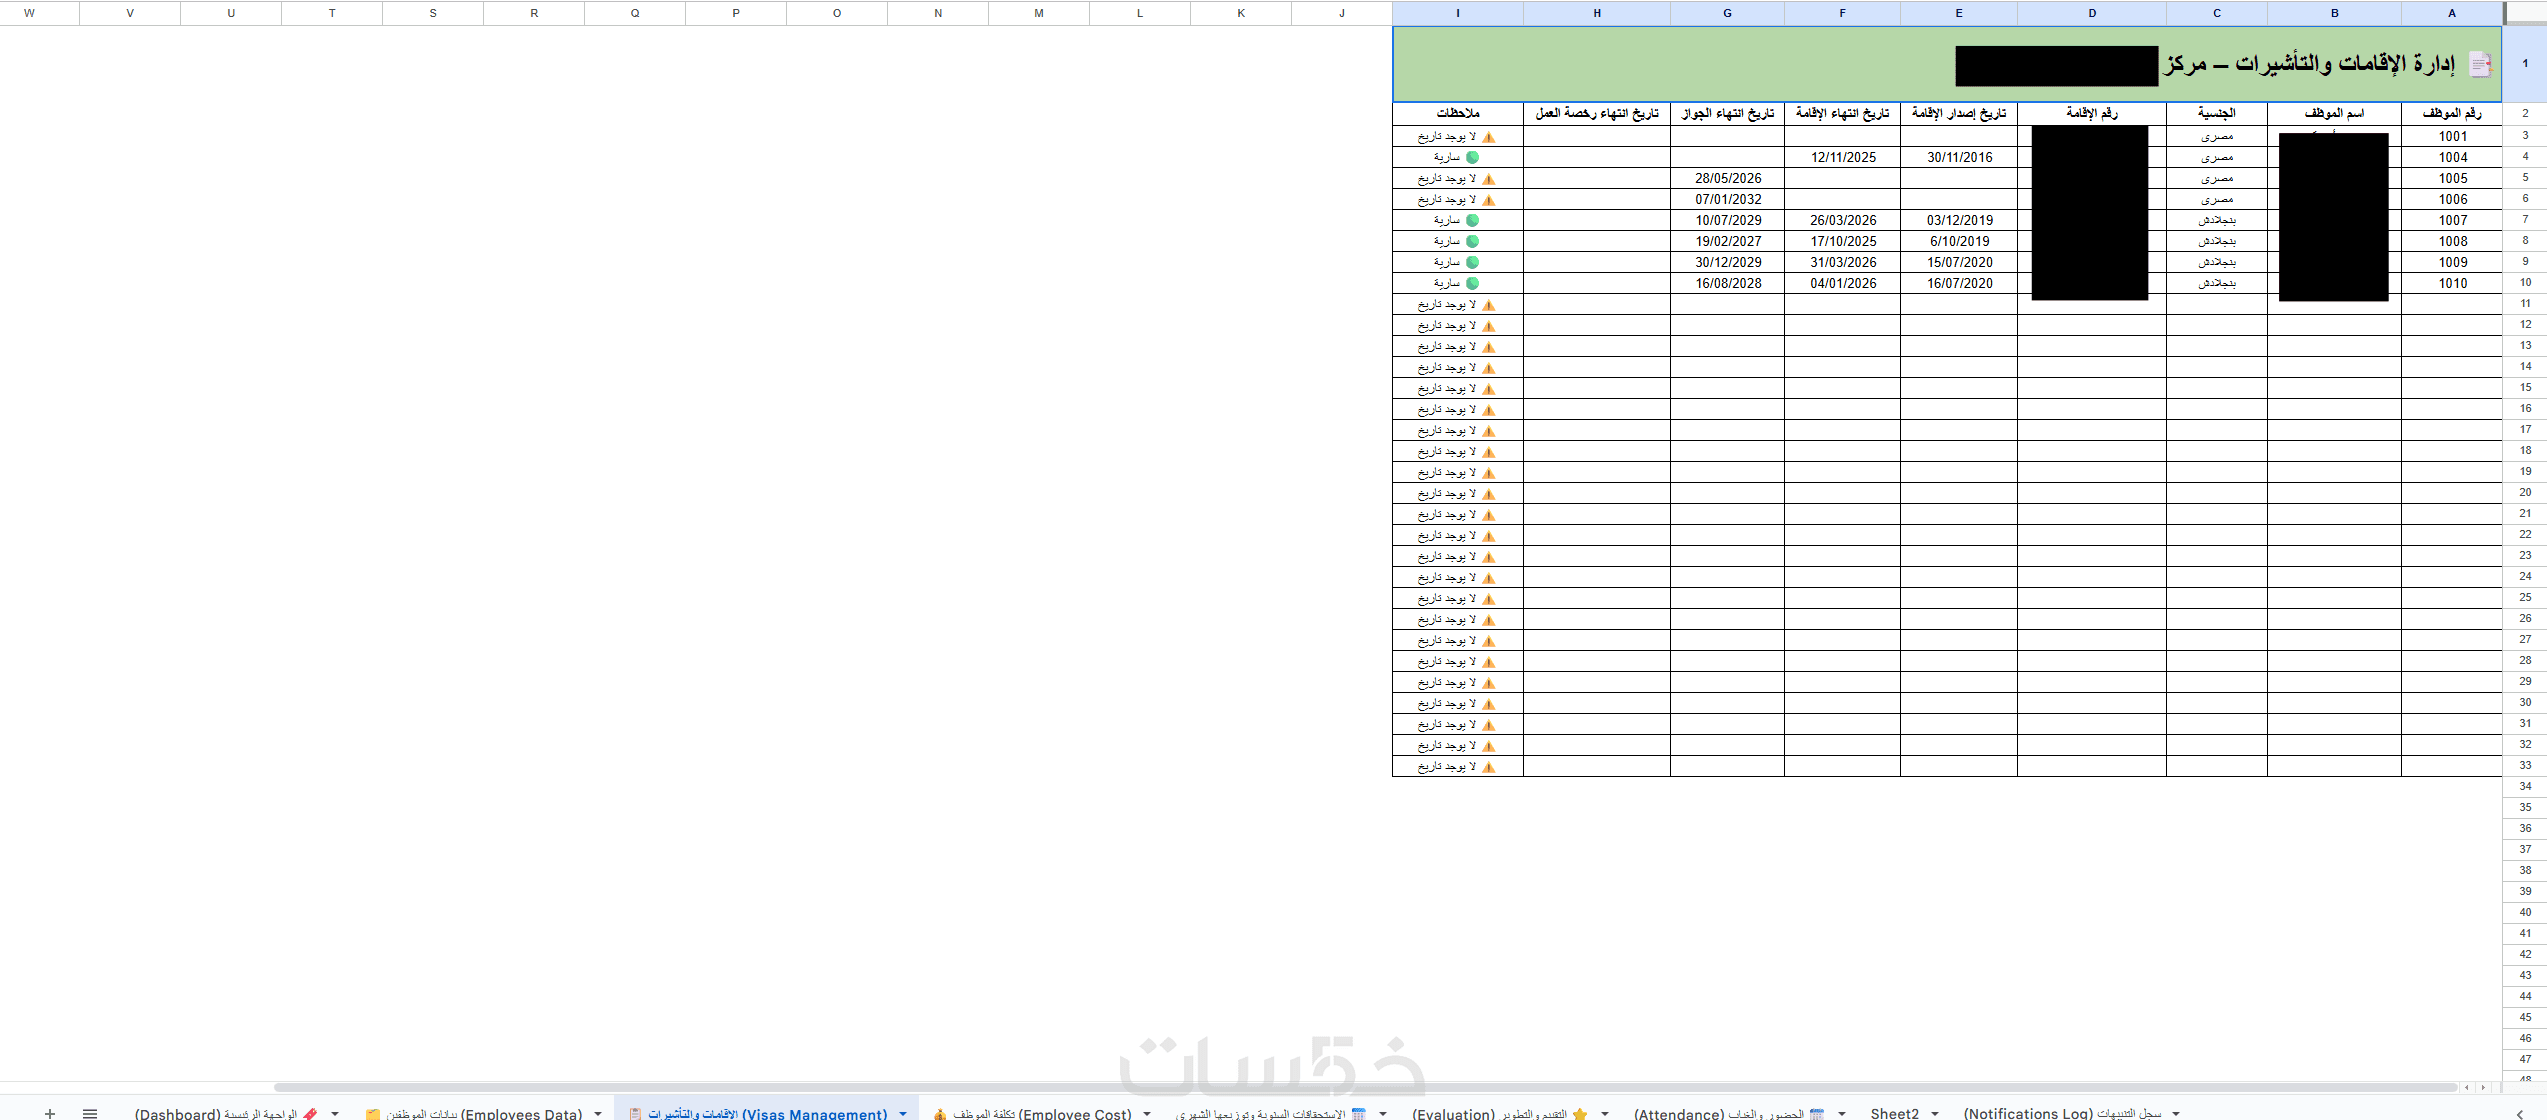Click the side panel collapse chevron at bottom right
This screenshot has height=1120, width=2547.
(x=2519, y=1113)
